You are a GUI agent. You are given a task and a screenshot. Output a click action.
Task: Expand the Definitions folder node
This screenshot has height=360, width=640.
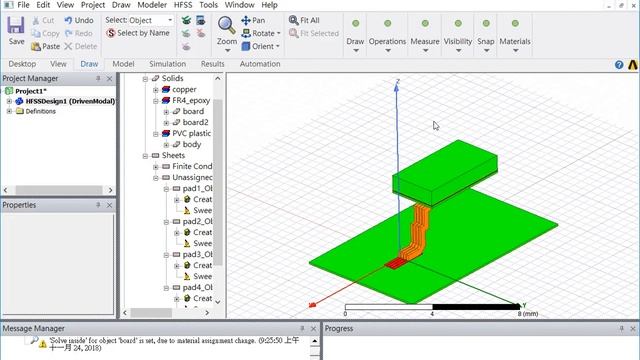(x=9, y=111)
